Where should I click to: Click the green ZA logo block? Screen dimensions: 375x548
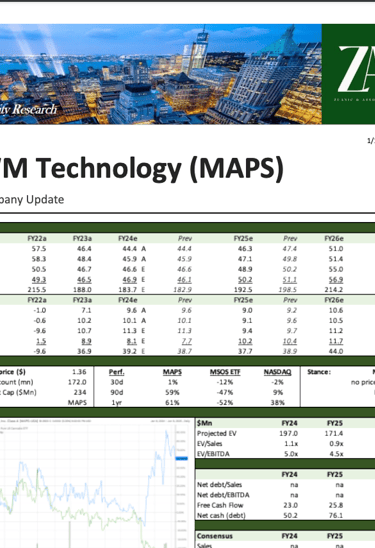(x=348, y=74)
